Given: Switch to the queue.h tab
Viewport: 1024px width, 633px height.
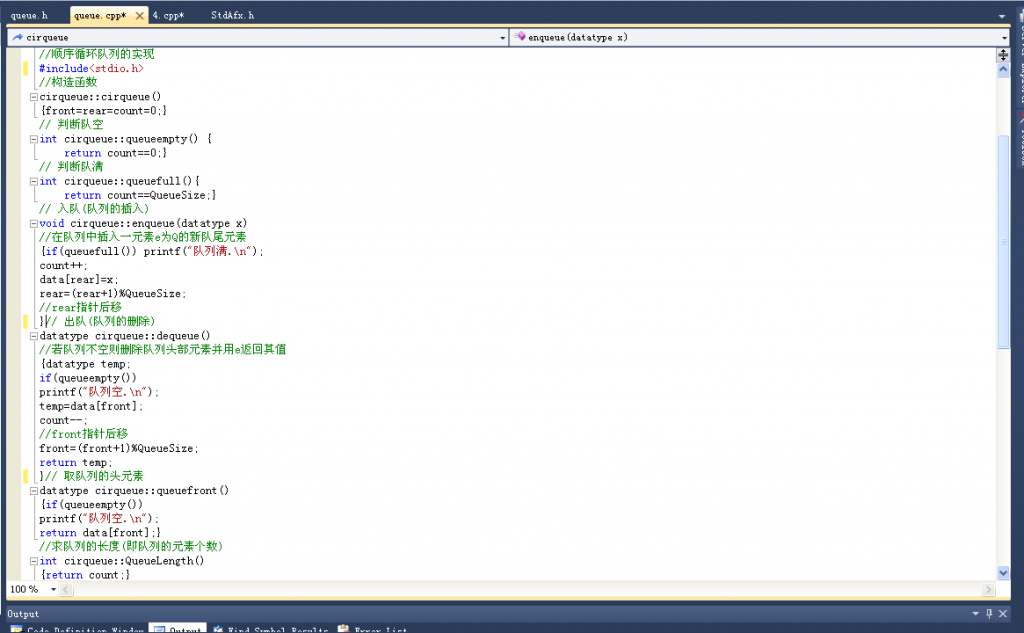Looking at the screenshot, I should coord(29,15).
